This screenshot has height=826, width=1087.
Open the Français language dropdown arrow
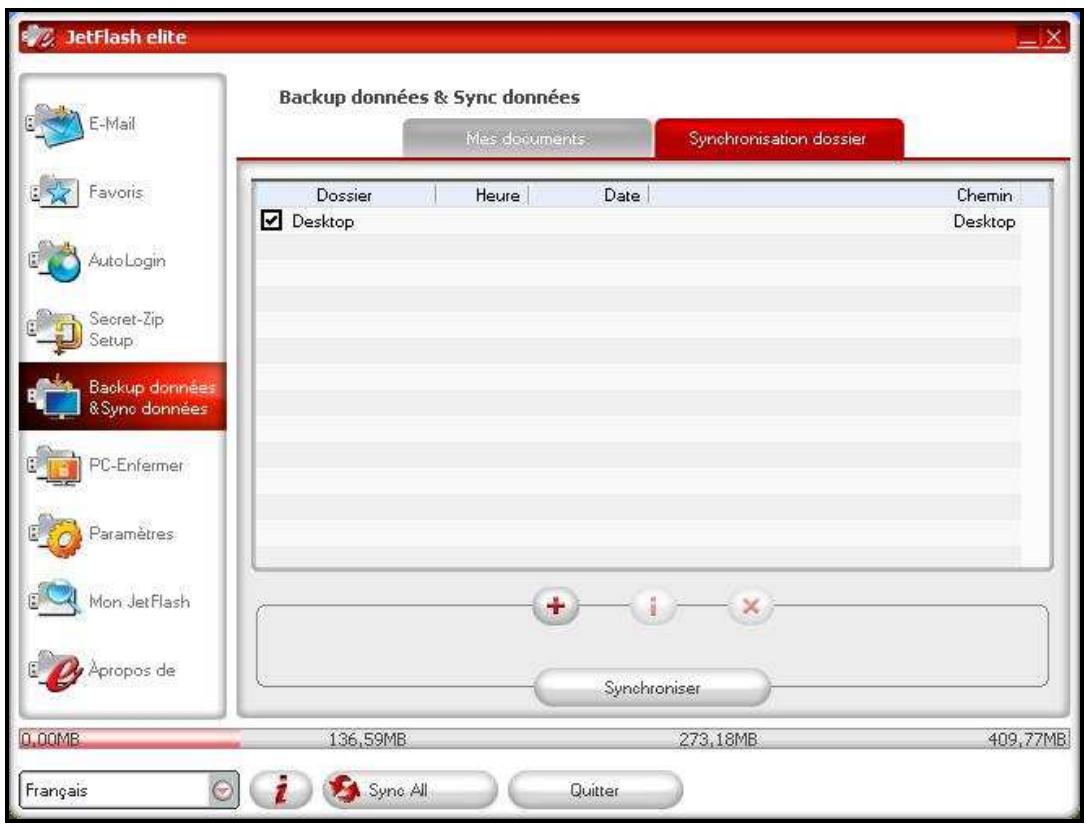click(x=222, y=791)
